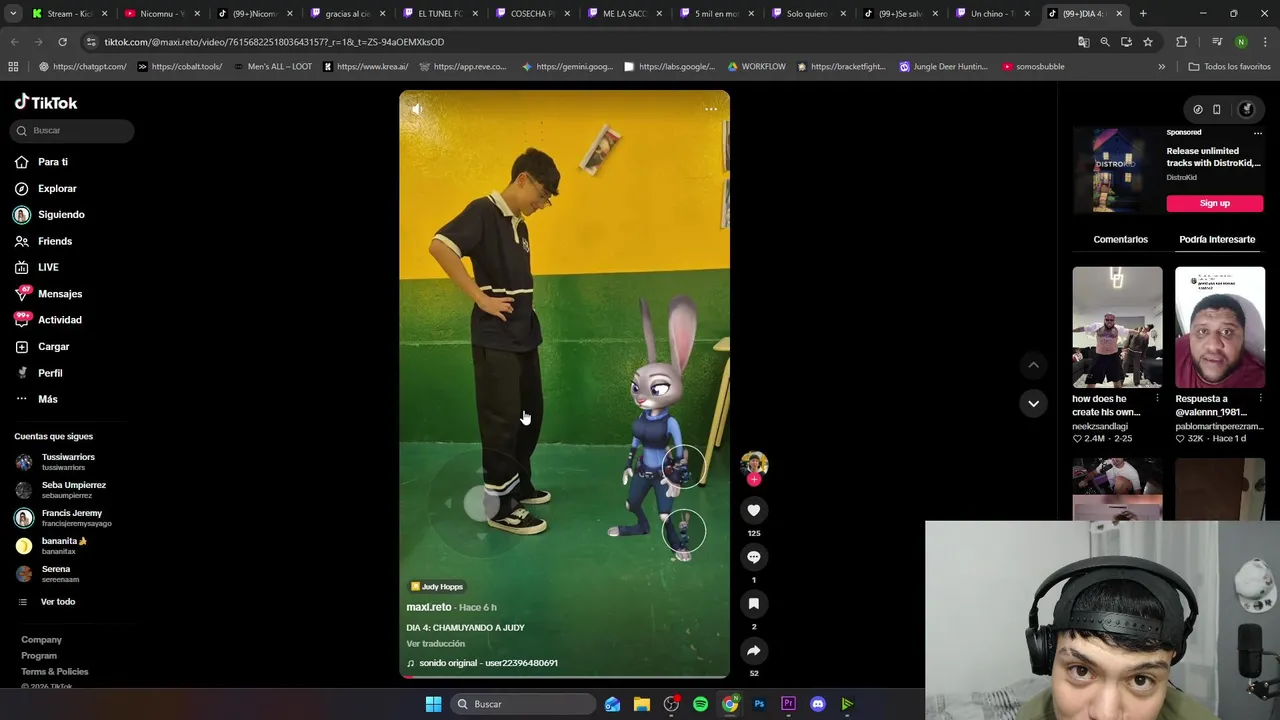This screenshot has width=1280, height=720.
Task: Switch to Podría interesarte tab
Action: pos(1217,239)
